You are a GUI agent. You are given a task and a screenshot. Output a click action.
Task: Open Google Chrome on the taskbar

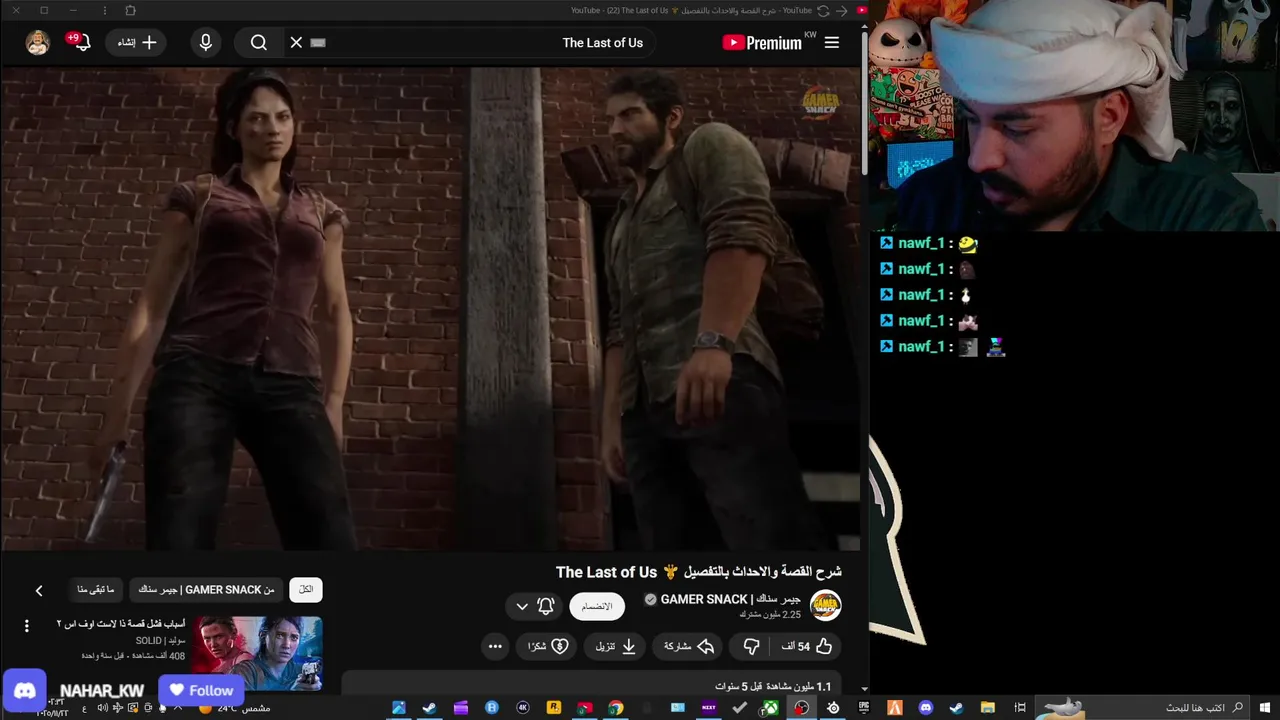coord(615,708)
